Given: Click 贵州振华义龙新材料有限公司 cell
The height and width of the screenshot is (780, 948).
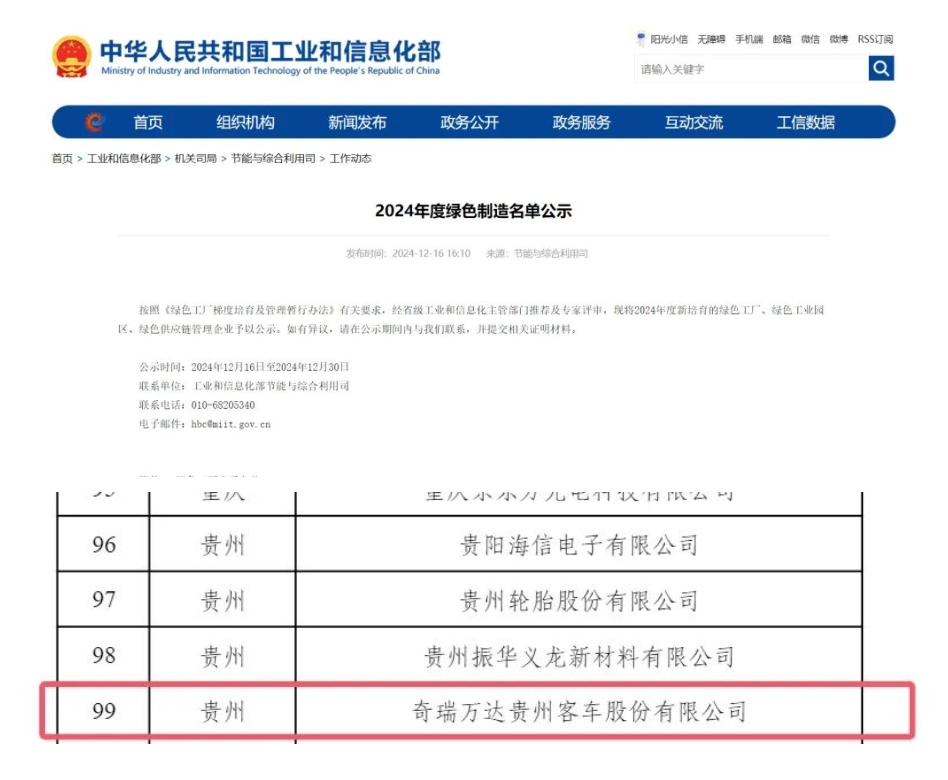Looking at the screenshot, I should tap(579, 657).
